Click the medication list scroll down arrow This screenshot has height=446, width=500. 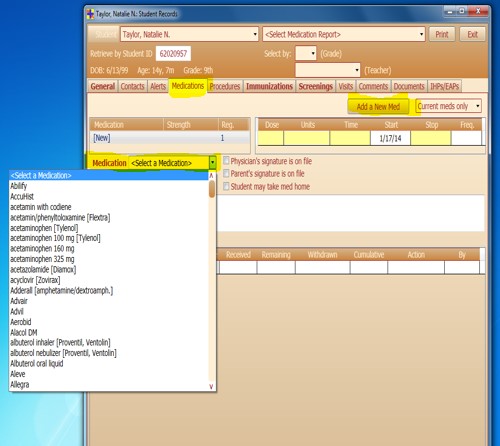coord(211,386)
